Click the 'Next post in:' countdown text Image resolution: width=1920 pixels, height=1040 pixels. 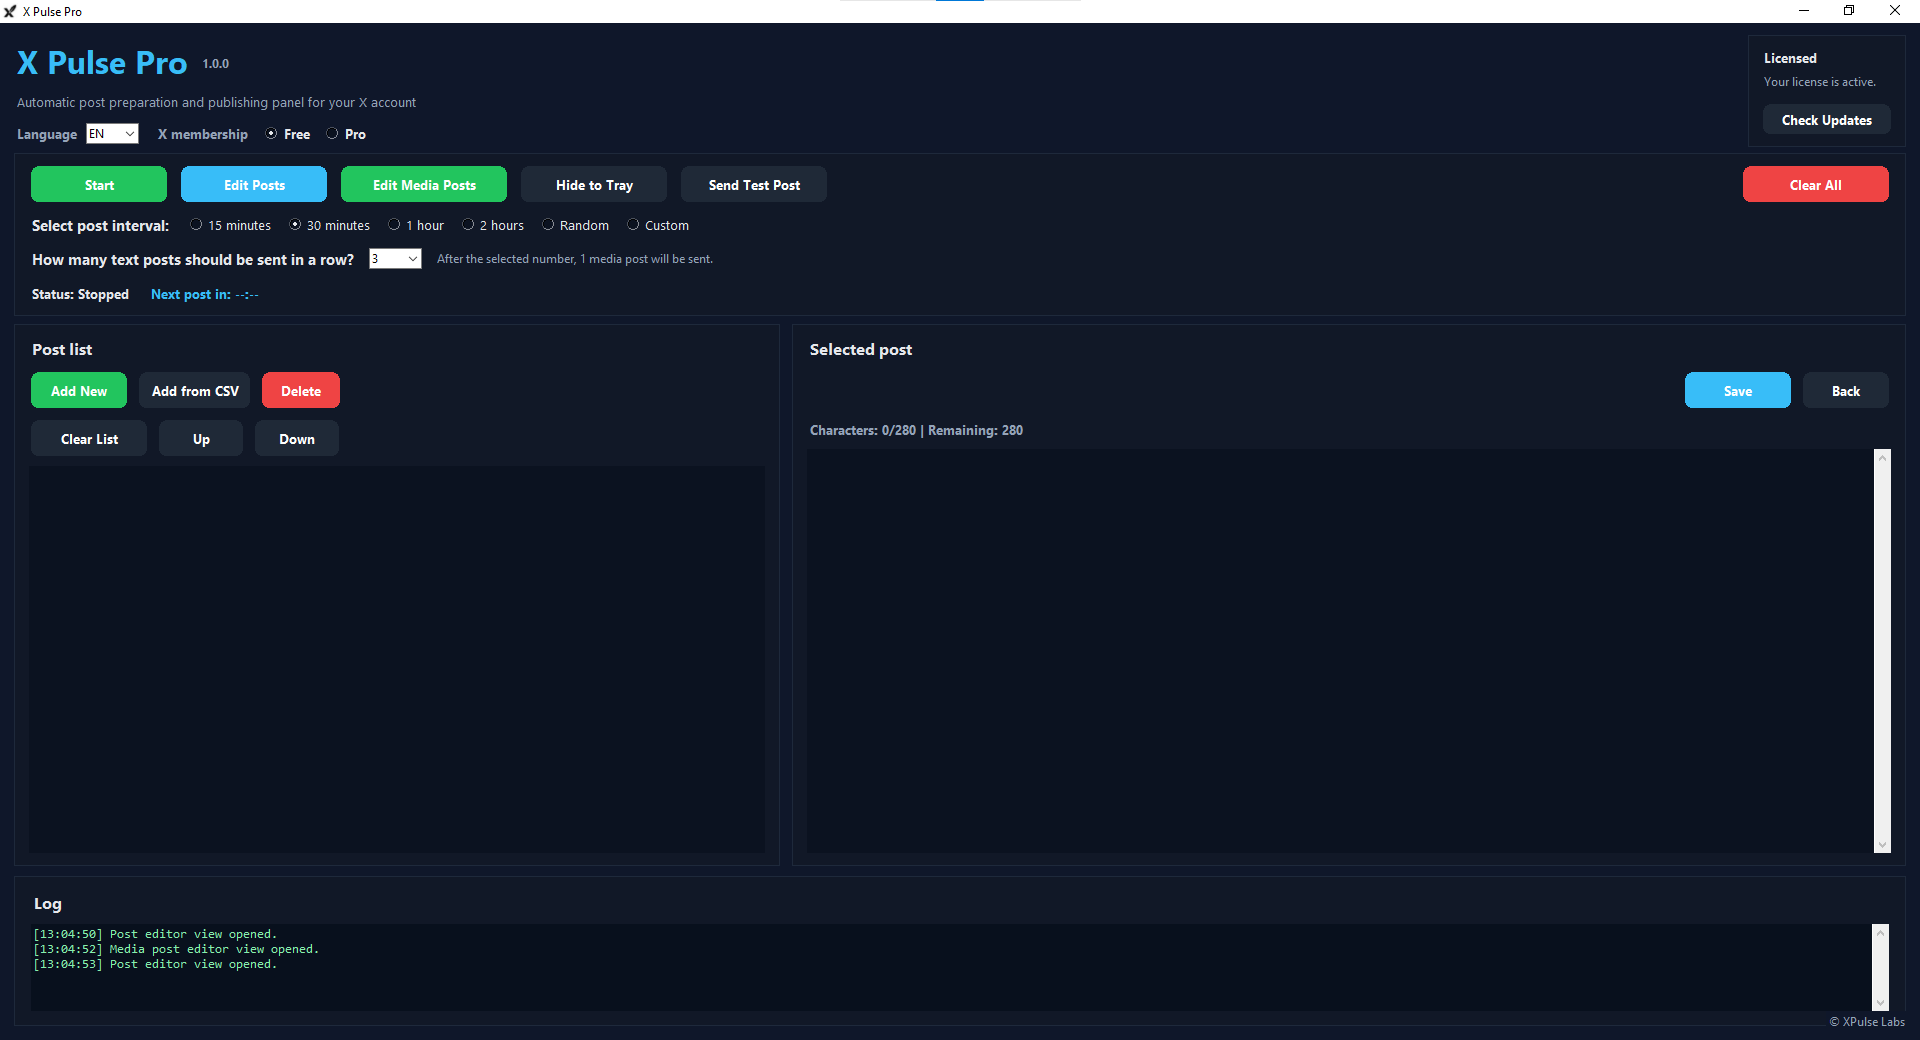point(205,294)
